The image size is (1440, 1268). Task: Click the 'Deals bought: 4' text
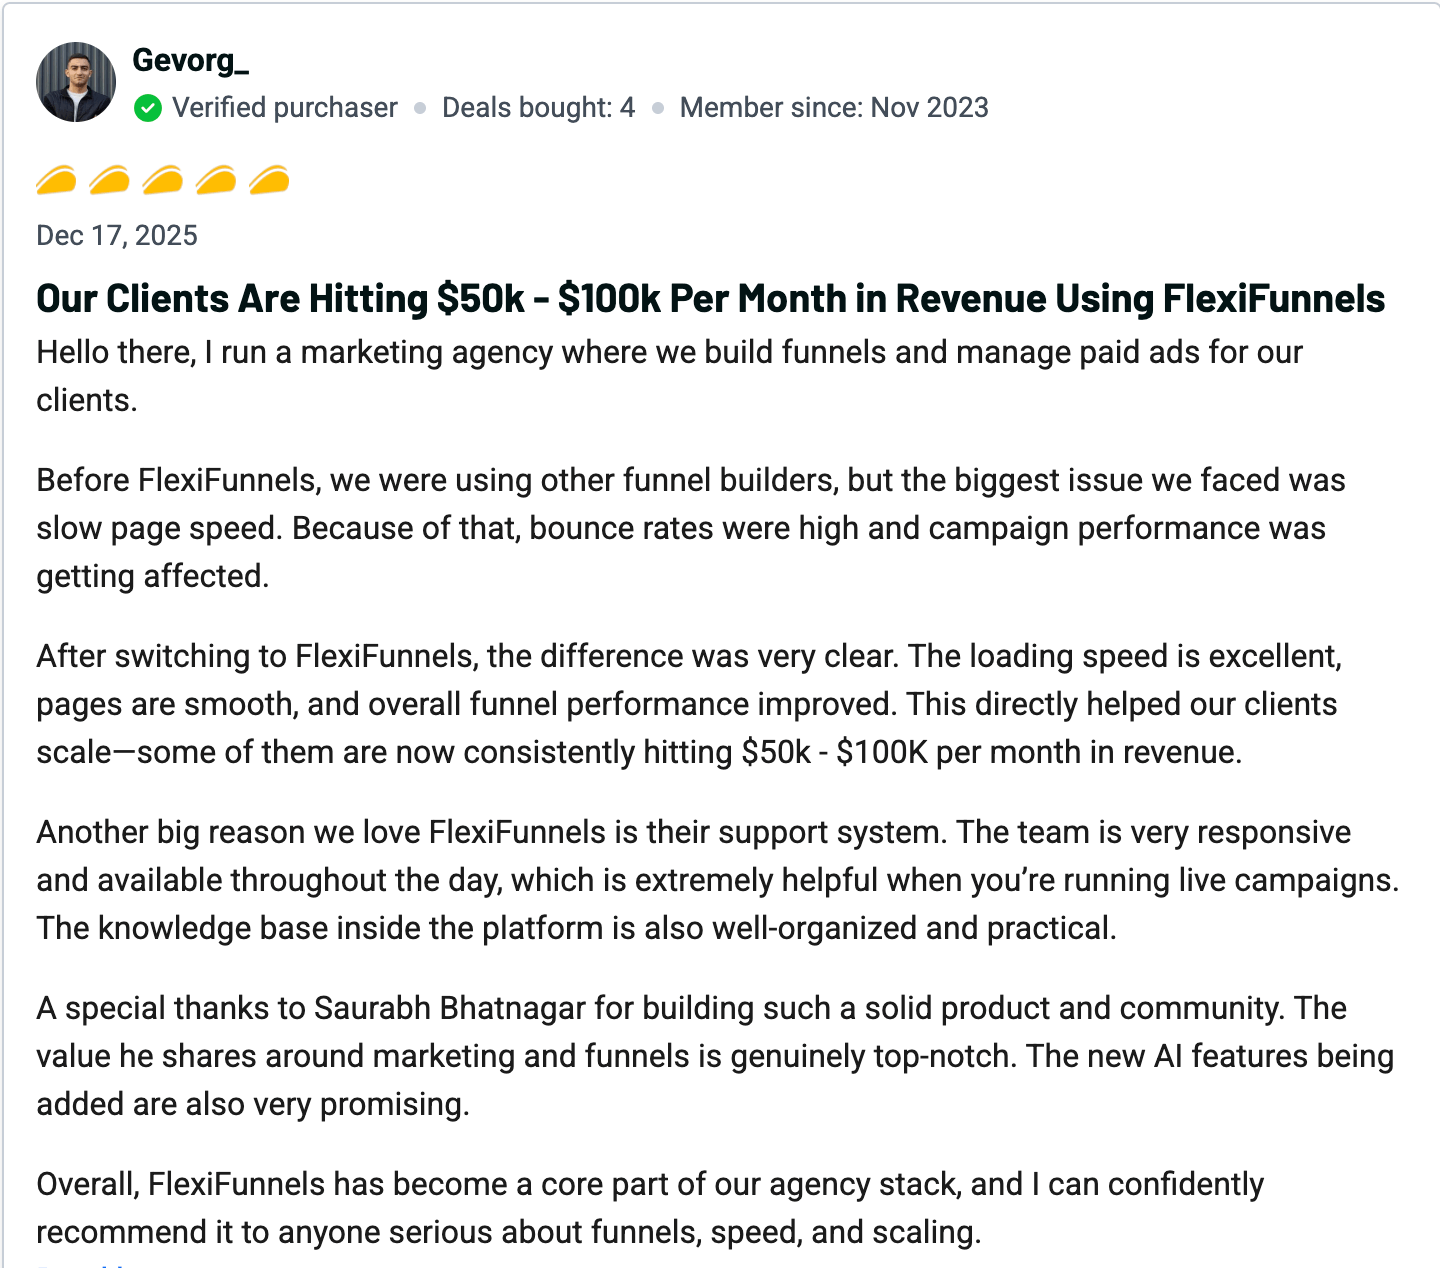(538, 108)
